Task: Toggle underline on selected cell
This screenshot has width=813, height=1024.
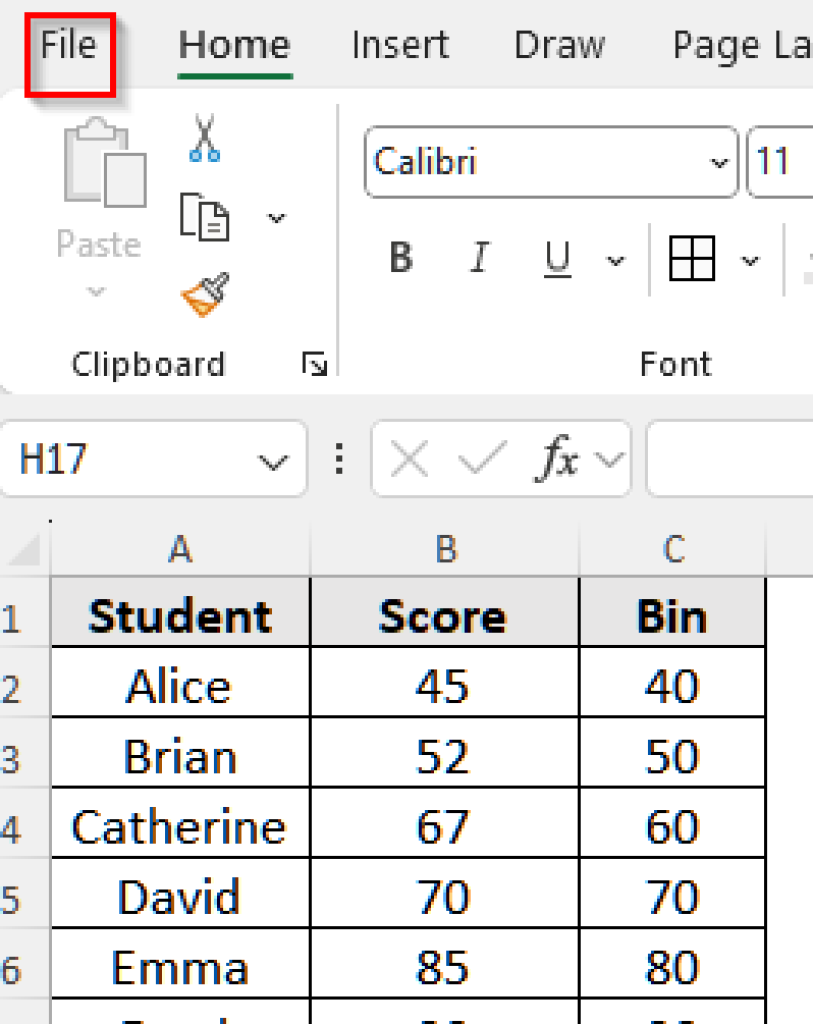Action: pyautogui.click(x=559, y=258)
